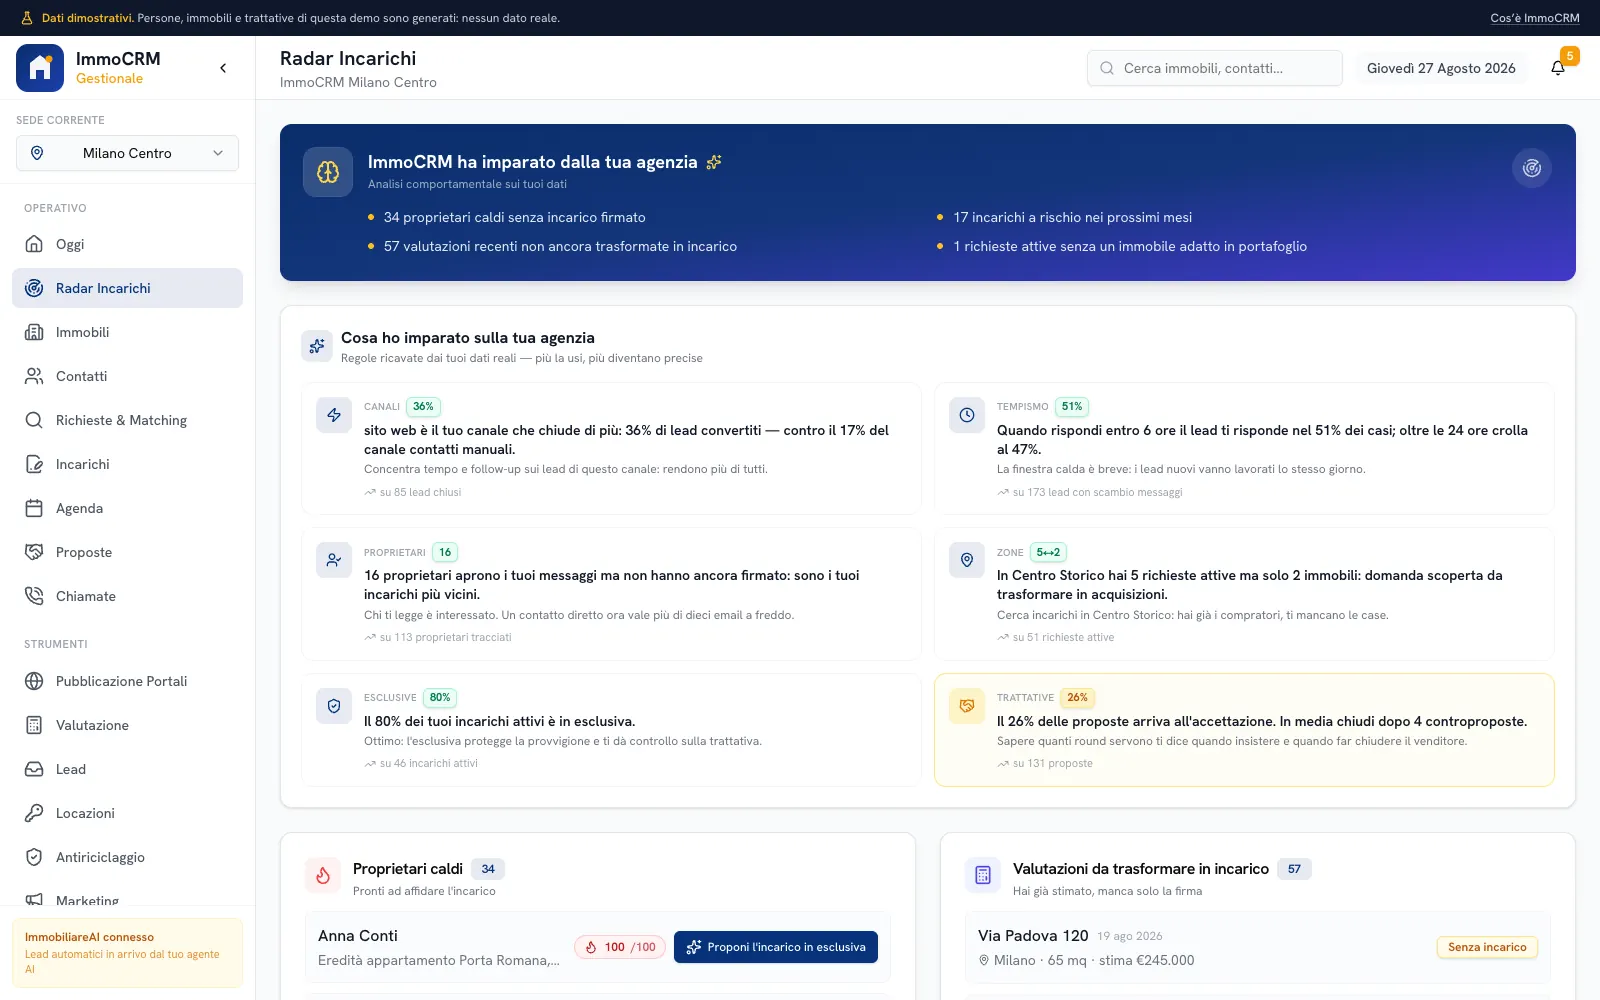The height and width of the screenshot is (1000, 1600).
Task: Click the 36% badge in Canali card
Action: 423,407
